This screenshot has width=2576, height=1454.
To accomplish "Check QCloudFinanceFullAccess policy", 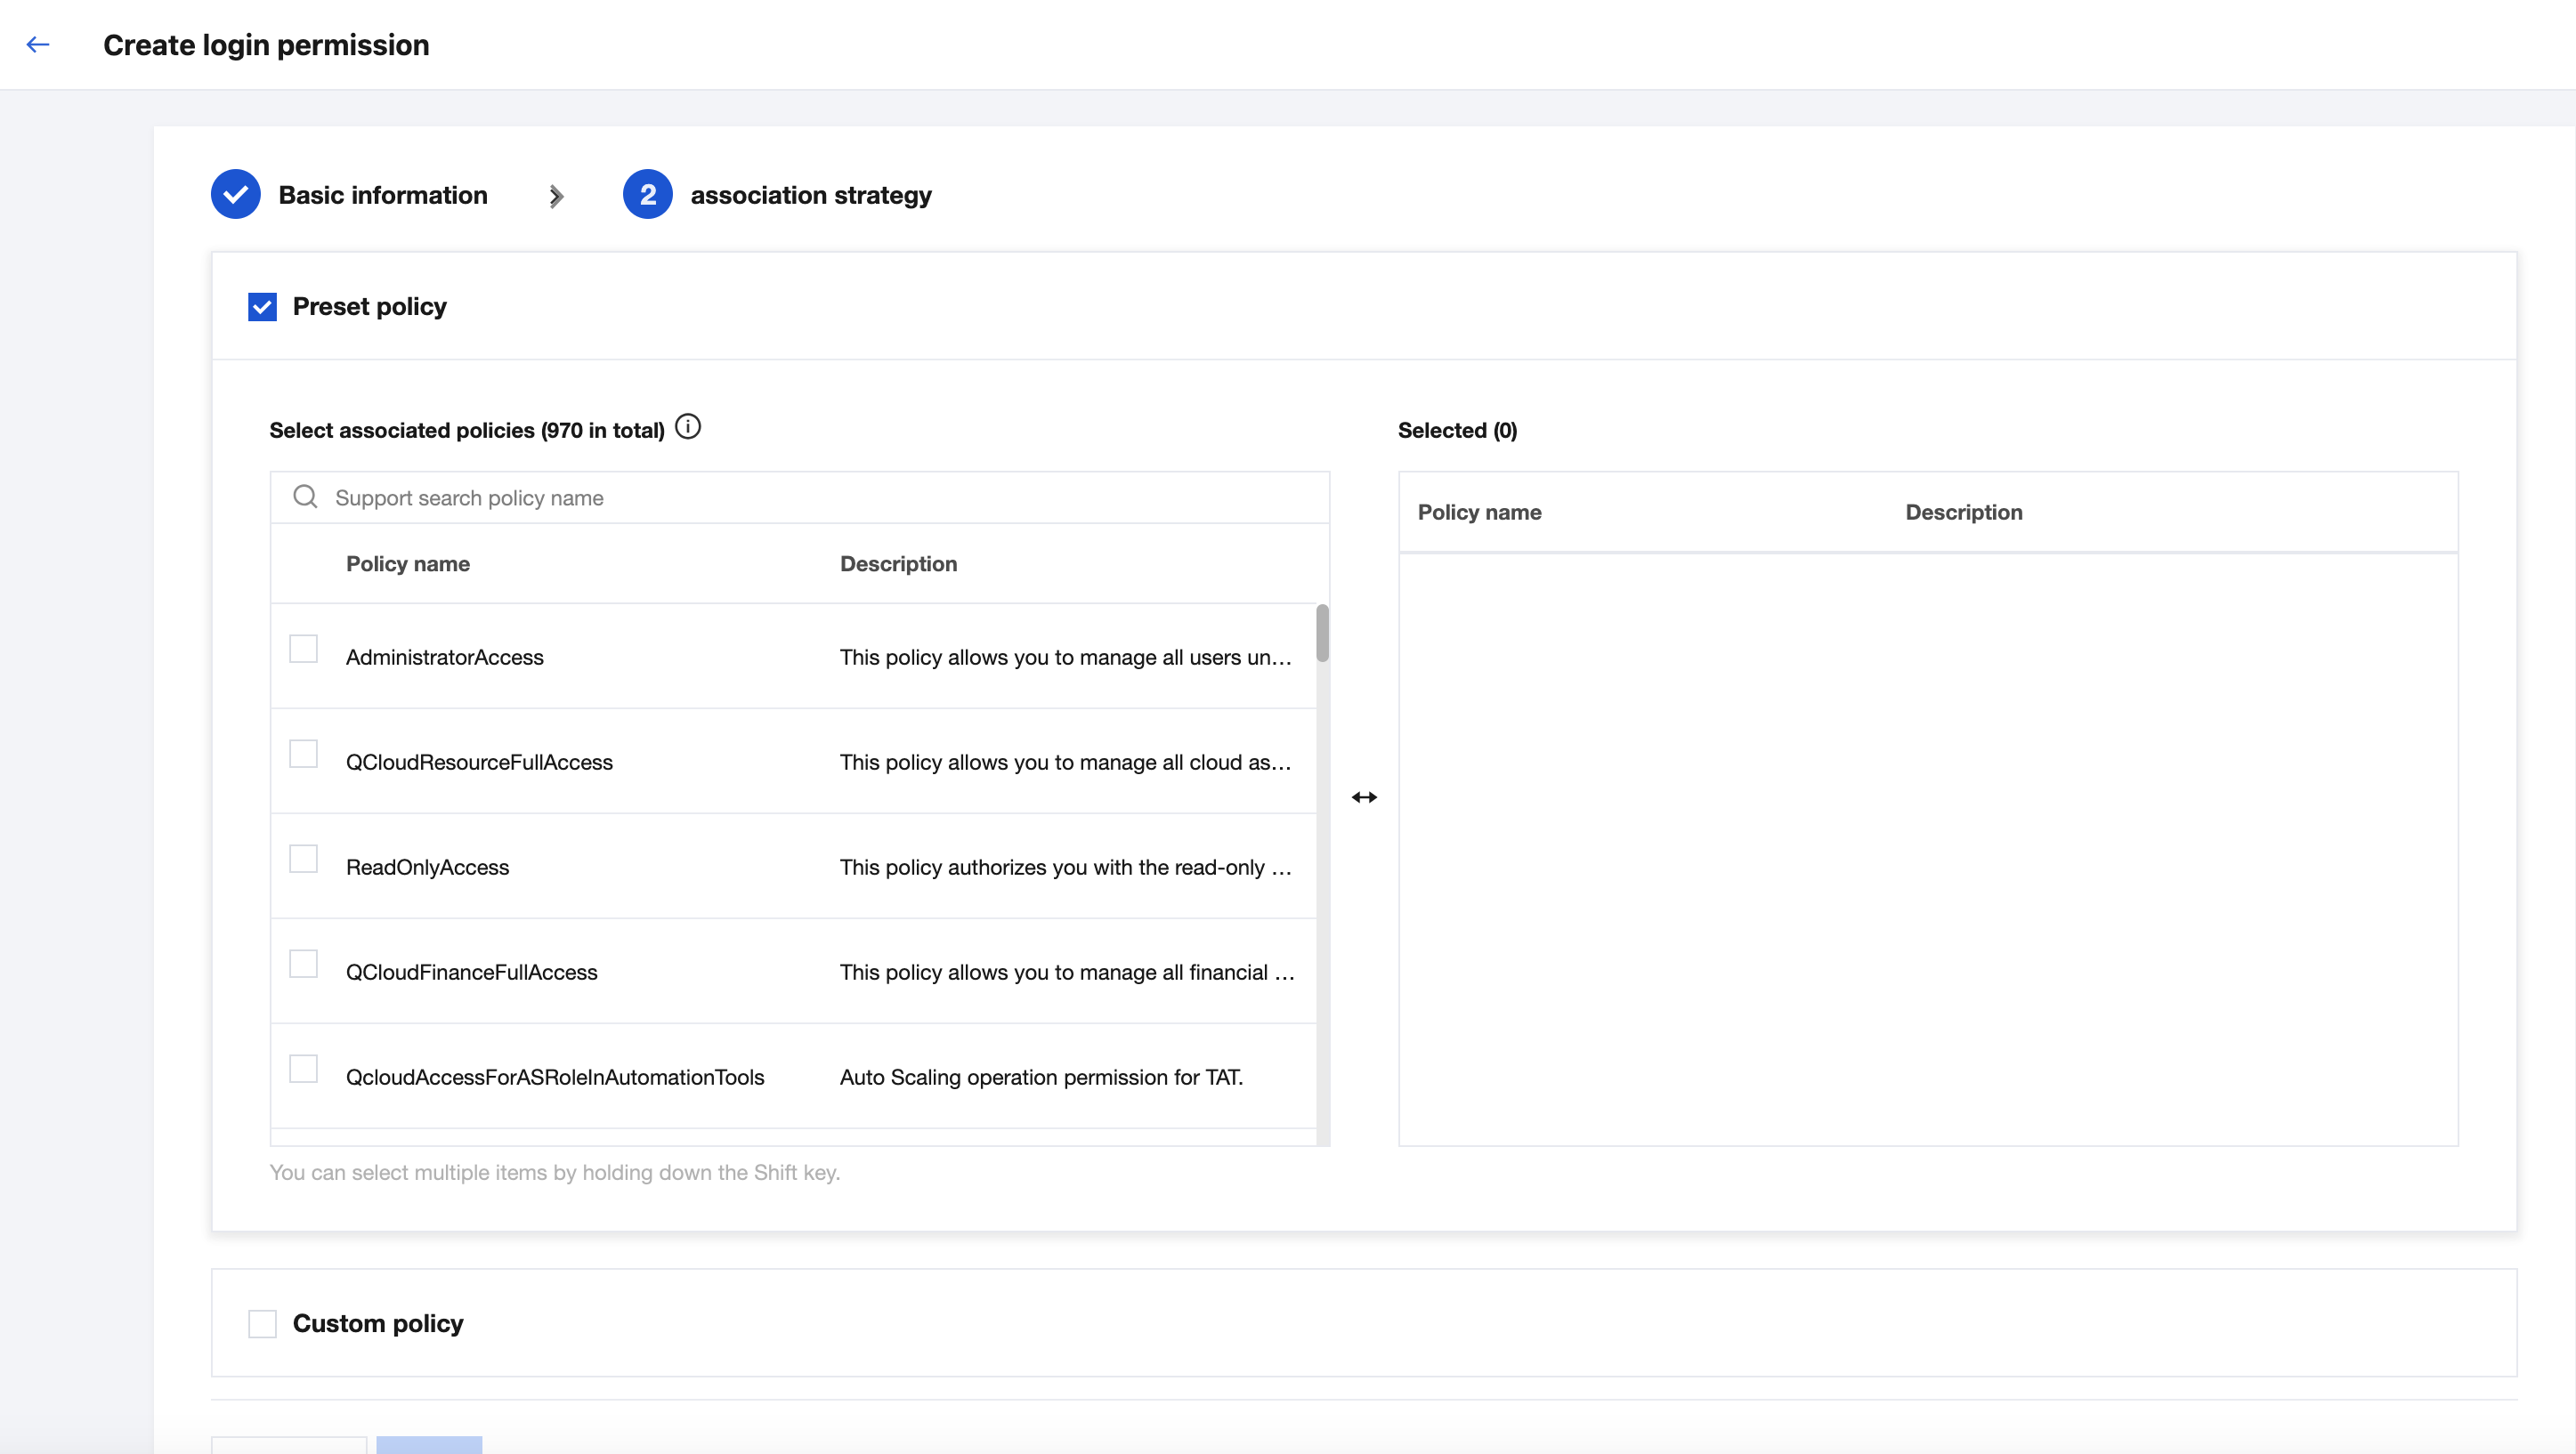I will [303, 964].
